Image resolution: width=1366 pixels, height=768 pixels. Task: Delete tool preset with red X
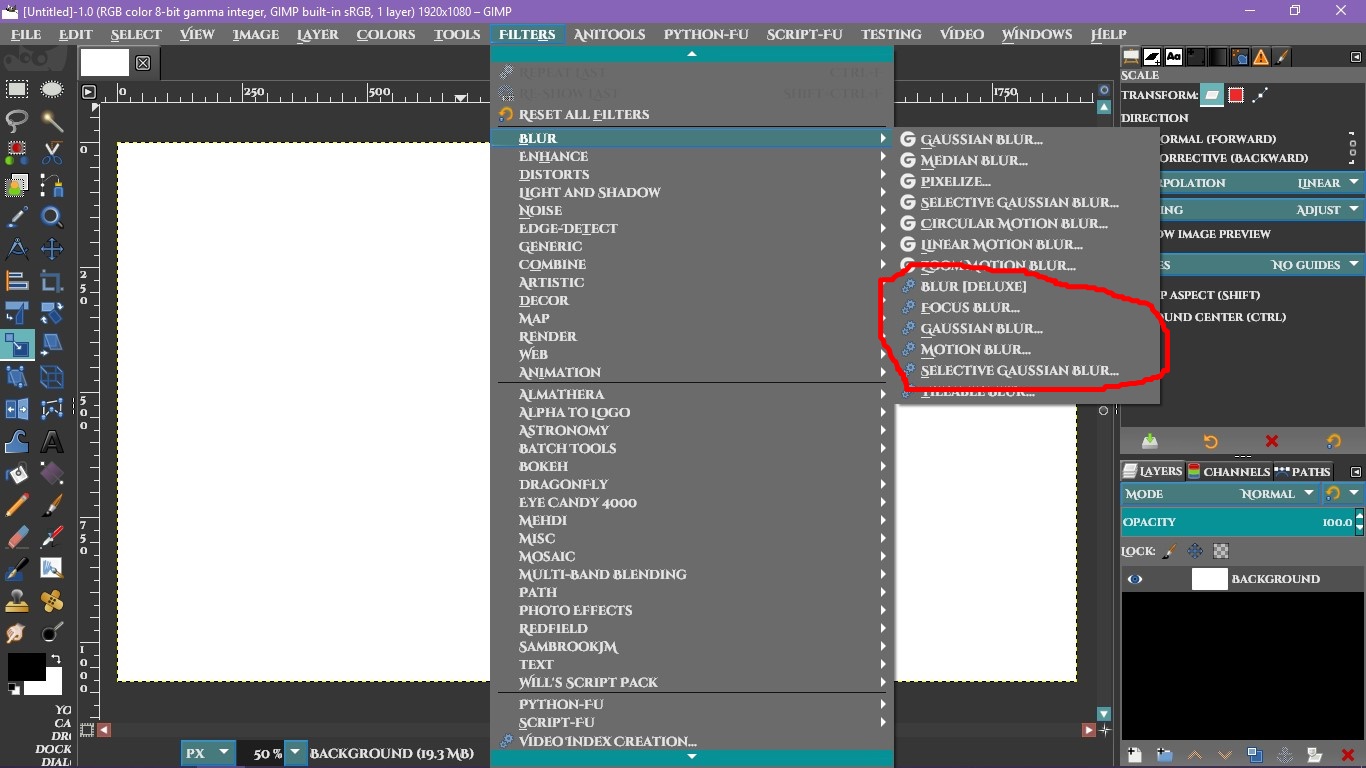(1272, 441)
